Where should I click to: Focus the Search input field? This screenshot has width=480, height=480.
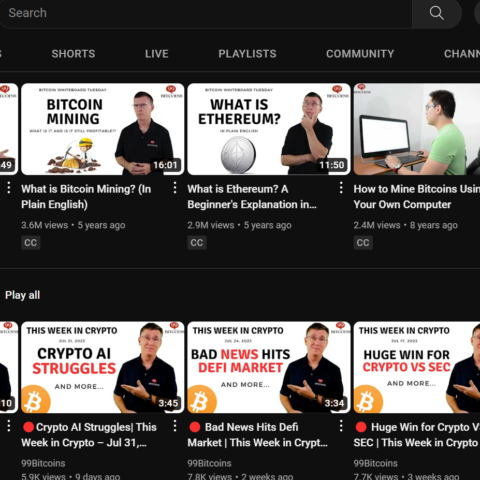[206, 13]
